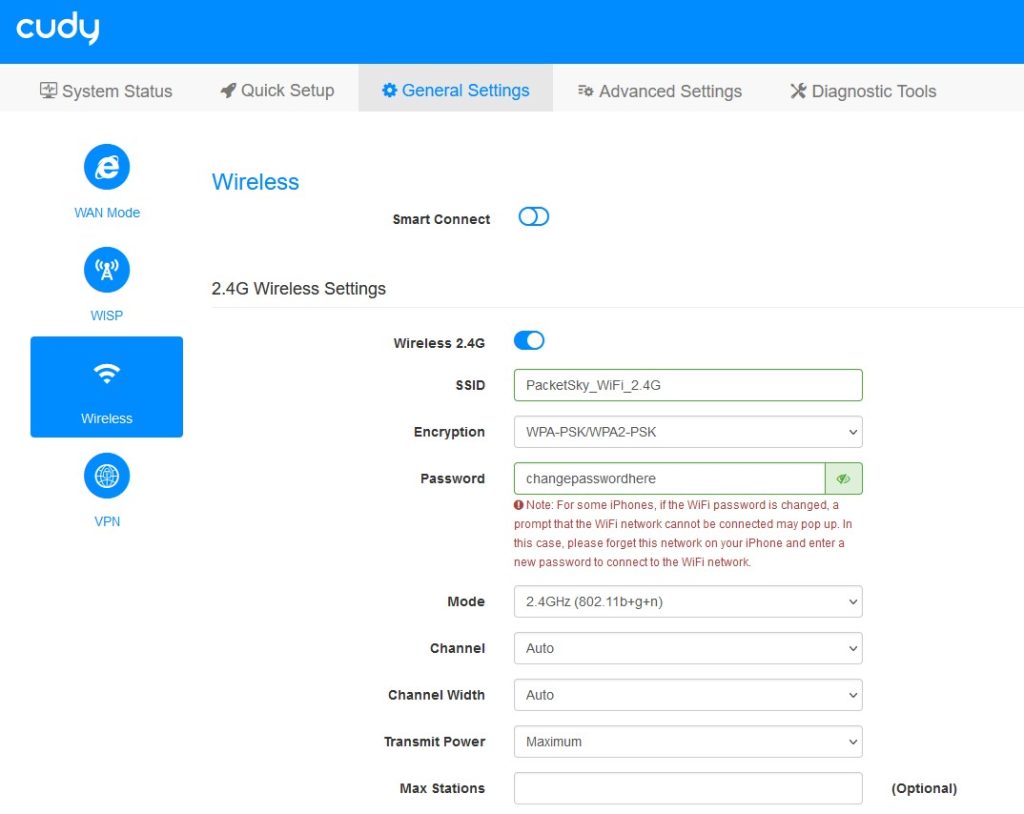Click the wrench icon beside Diagnostic Tools
1024x814 pixels.
tap(798, 91)
